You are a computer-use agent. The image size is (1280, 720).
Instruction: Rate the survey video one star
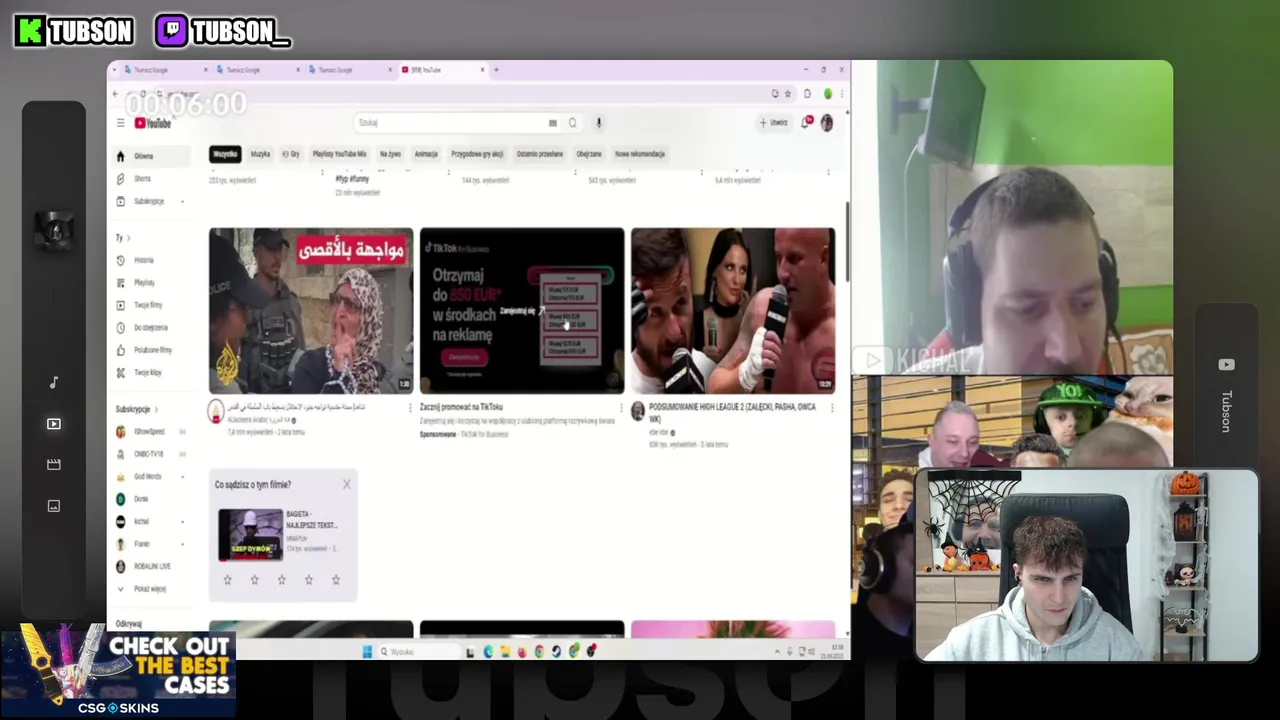(x=228, y=579)
